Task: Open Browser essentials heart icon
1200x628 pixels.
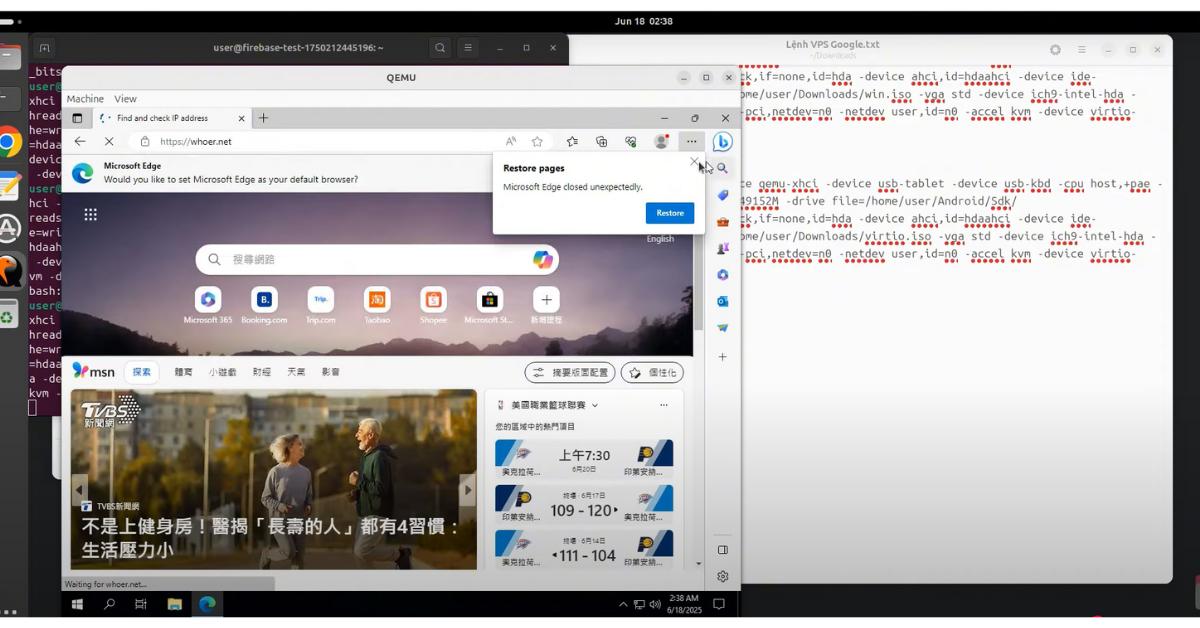Action: point(630,142)
